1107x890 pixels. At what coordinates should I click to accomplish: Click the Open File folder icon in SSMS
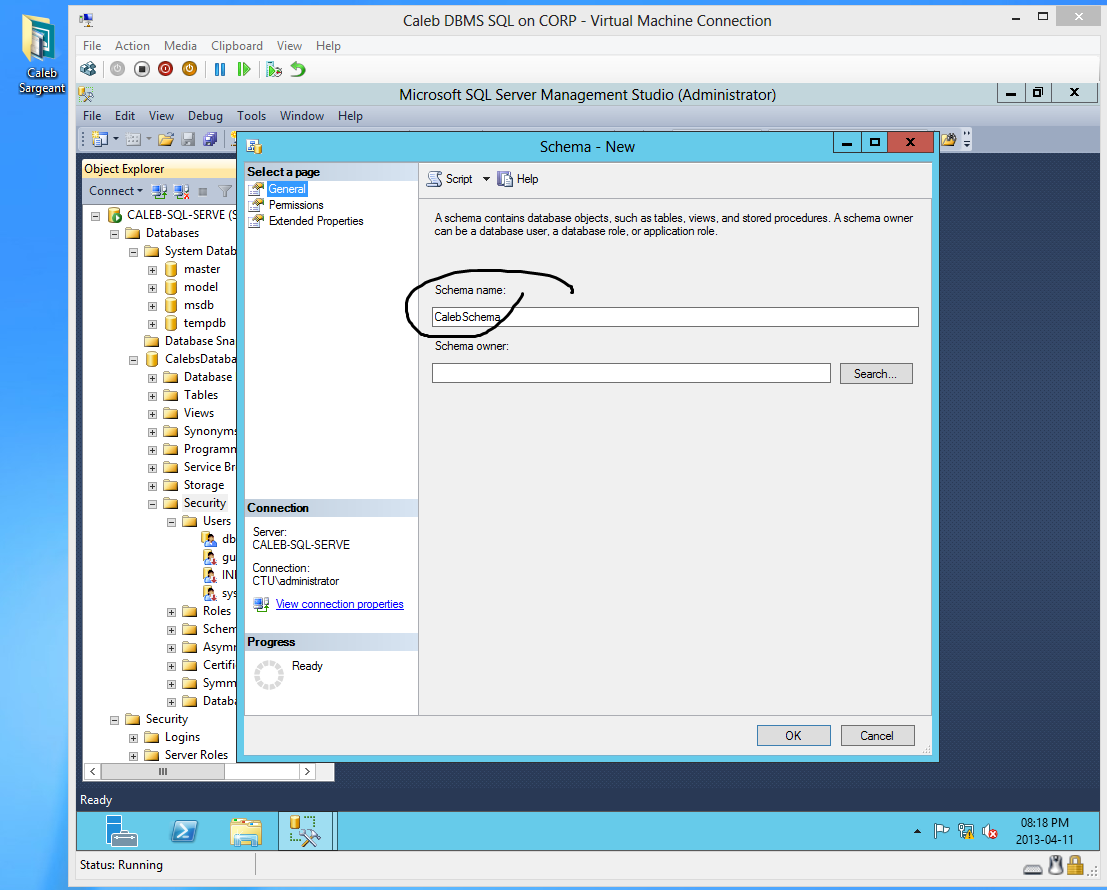point(166,140)
